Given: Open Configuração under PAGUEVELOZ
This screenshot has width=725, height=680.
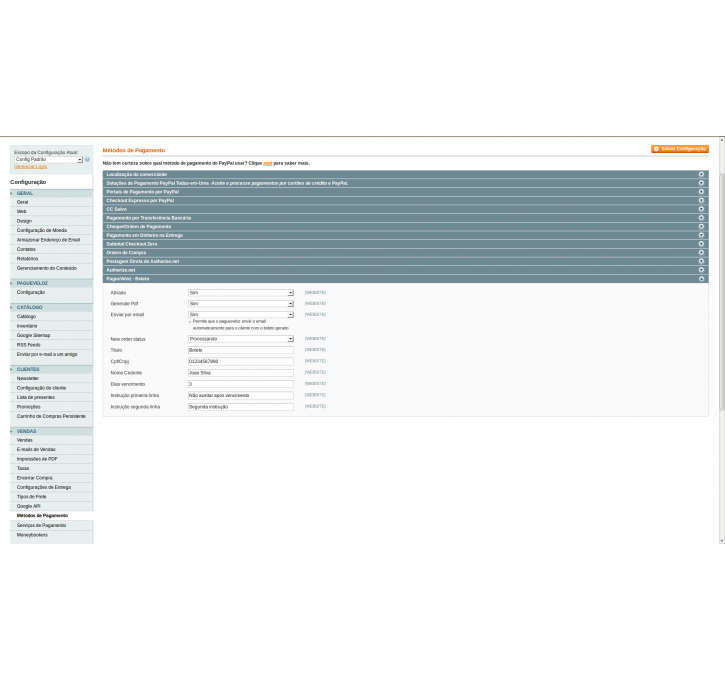Looking at the screenshot, I should click(x=31, y=292).
